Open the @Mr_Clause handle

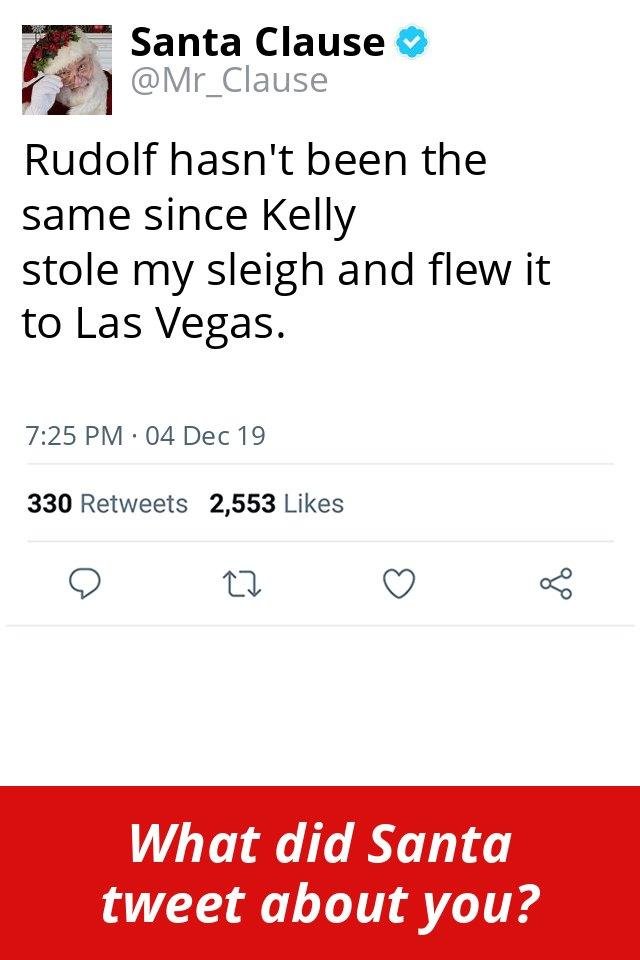click(x=229, y=80)
